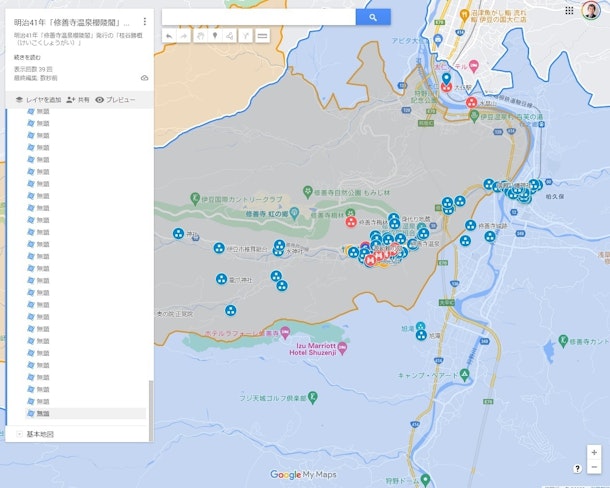Click the 共有 share button
Screen dimensions: 610x488
pyautogui.click(x=78, y=100)
